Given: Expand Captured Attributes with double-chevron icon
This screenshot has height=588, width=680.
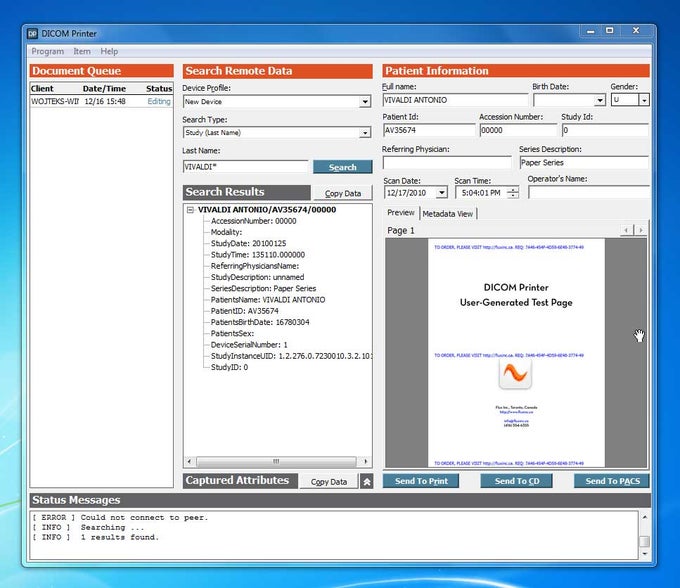Looking at the screenshot, I should coord(367,481).
